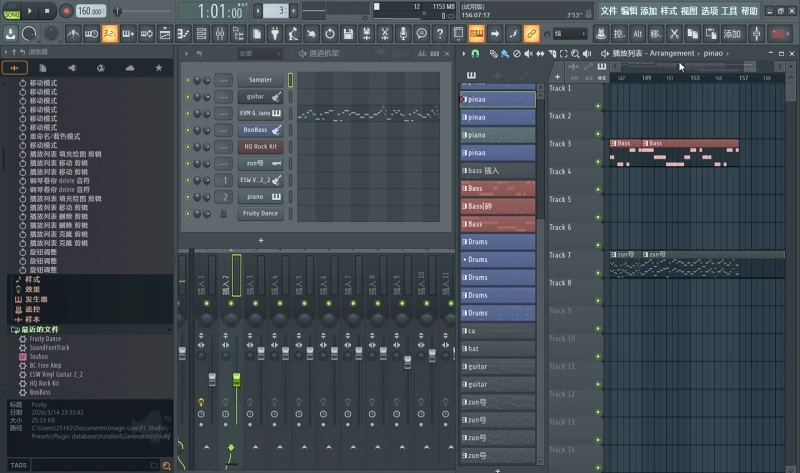Viewport: 800px width, 473px height.
Task: Toggle the magnet snap icon in playlist
Action: (x=475, y=54)
